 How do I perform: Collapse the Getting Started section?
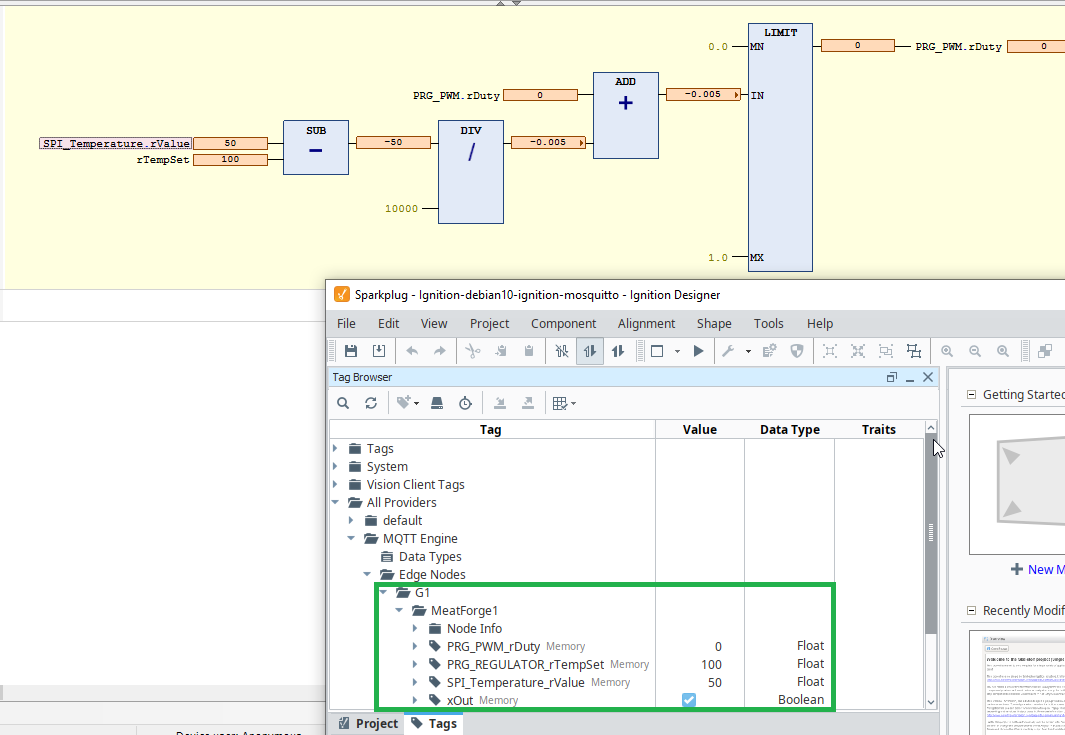tap(970, 395)
